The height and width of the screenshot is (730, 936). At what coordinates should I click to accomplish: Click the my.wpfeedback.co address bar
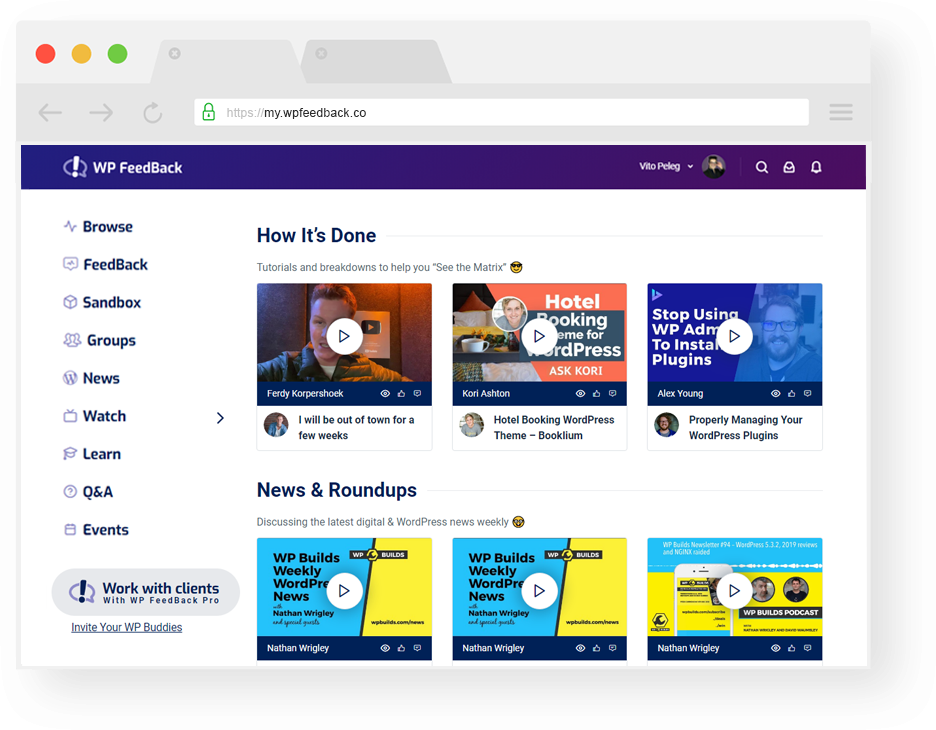point(501,112)
